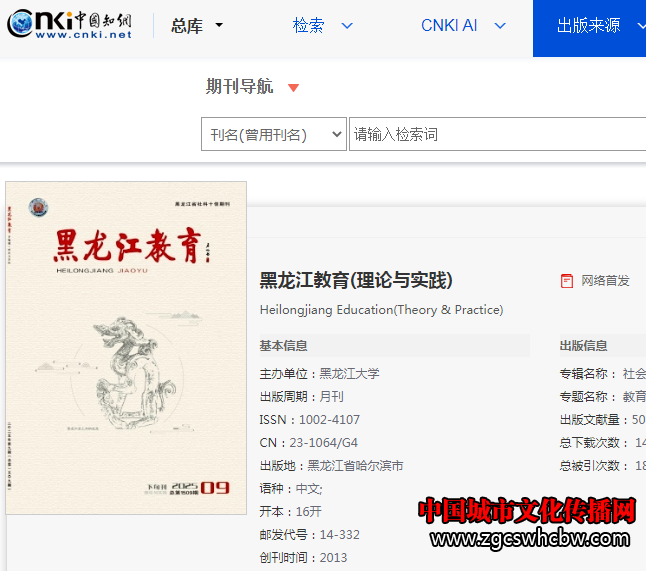Click the CNKI 中国知网 logo

70,25
